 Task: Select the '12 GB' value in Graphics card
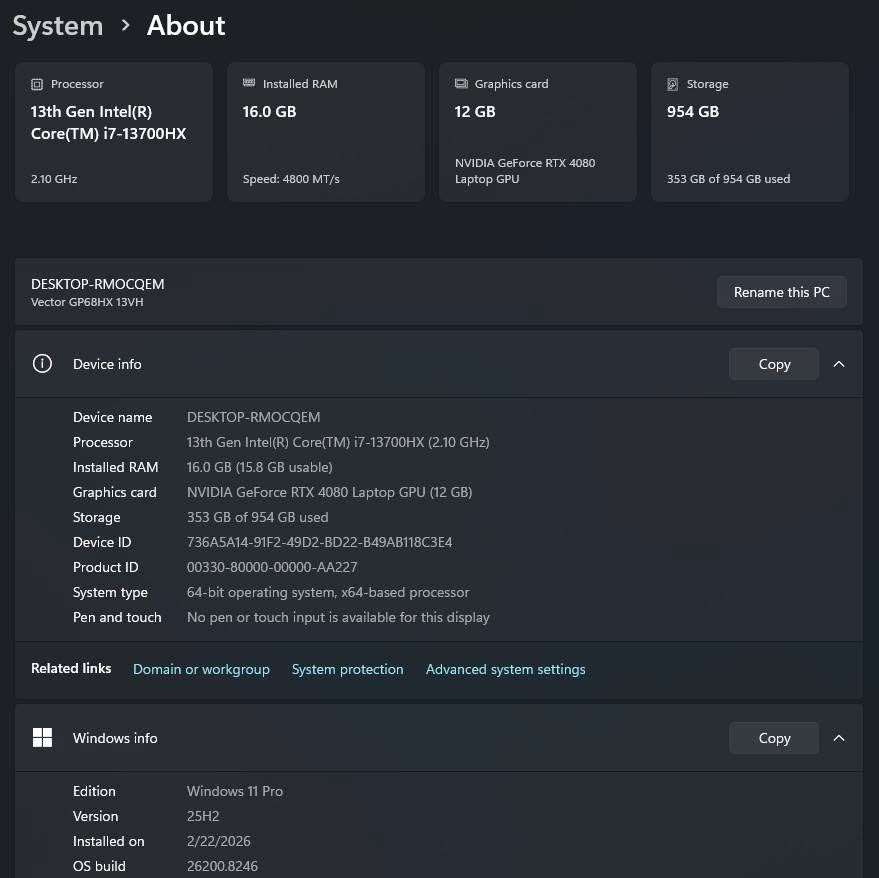475,112
